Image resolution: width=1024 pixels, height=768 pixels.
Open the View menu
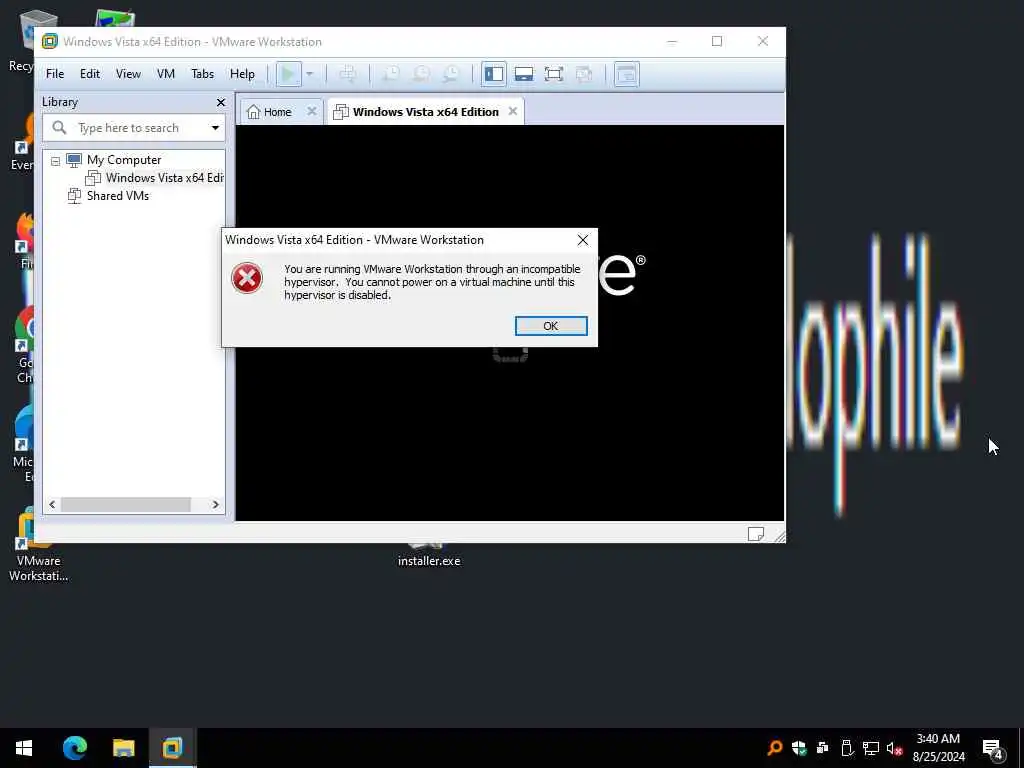(x=128, y=74)
